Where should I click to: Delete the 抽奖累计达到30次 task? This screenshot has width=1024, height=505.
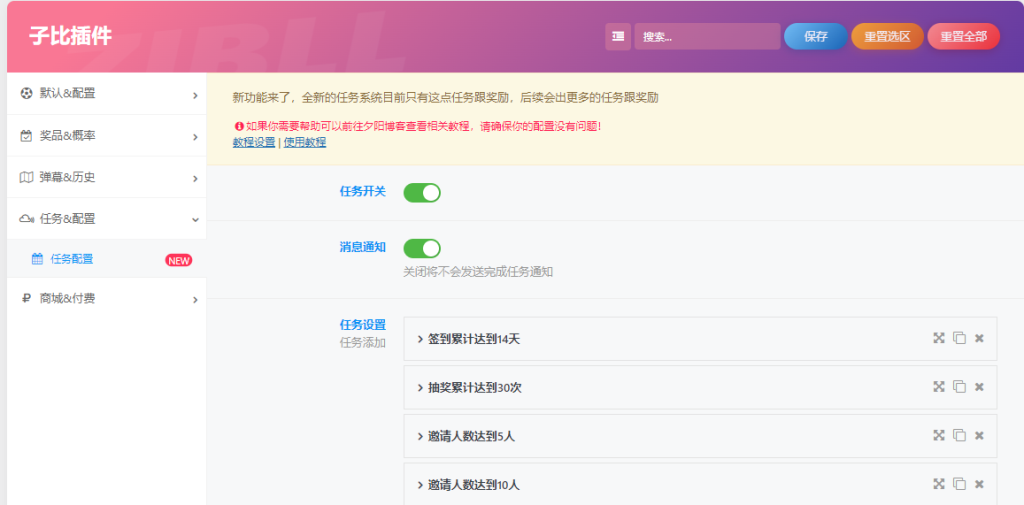coord(979,387)
